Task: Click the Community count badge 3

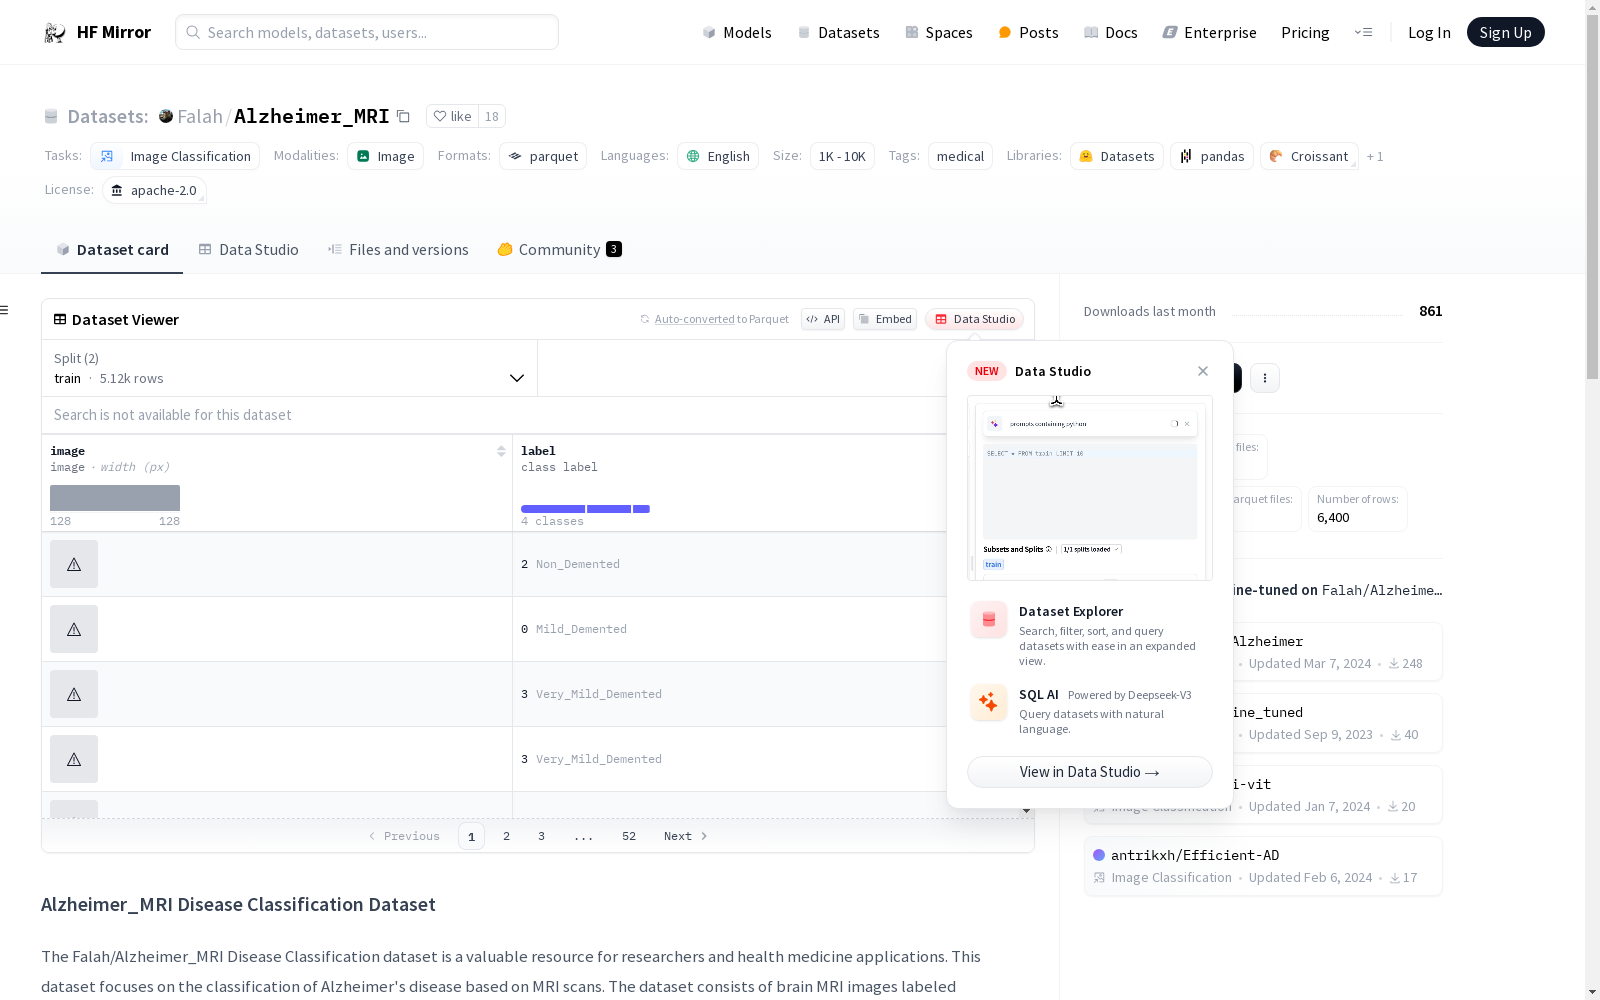Action: [x=614, y=249]
